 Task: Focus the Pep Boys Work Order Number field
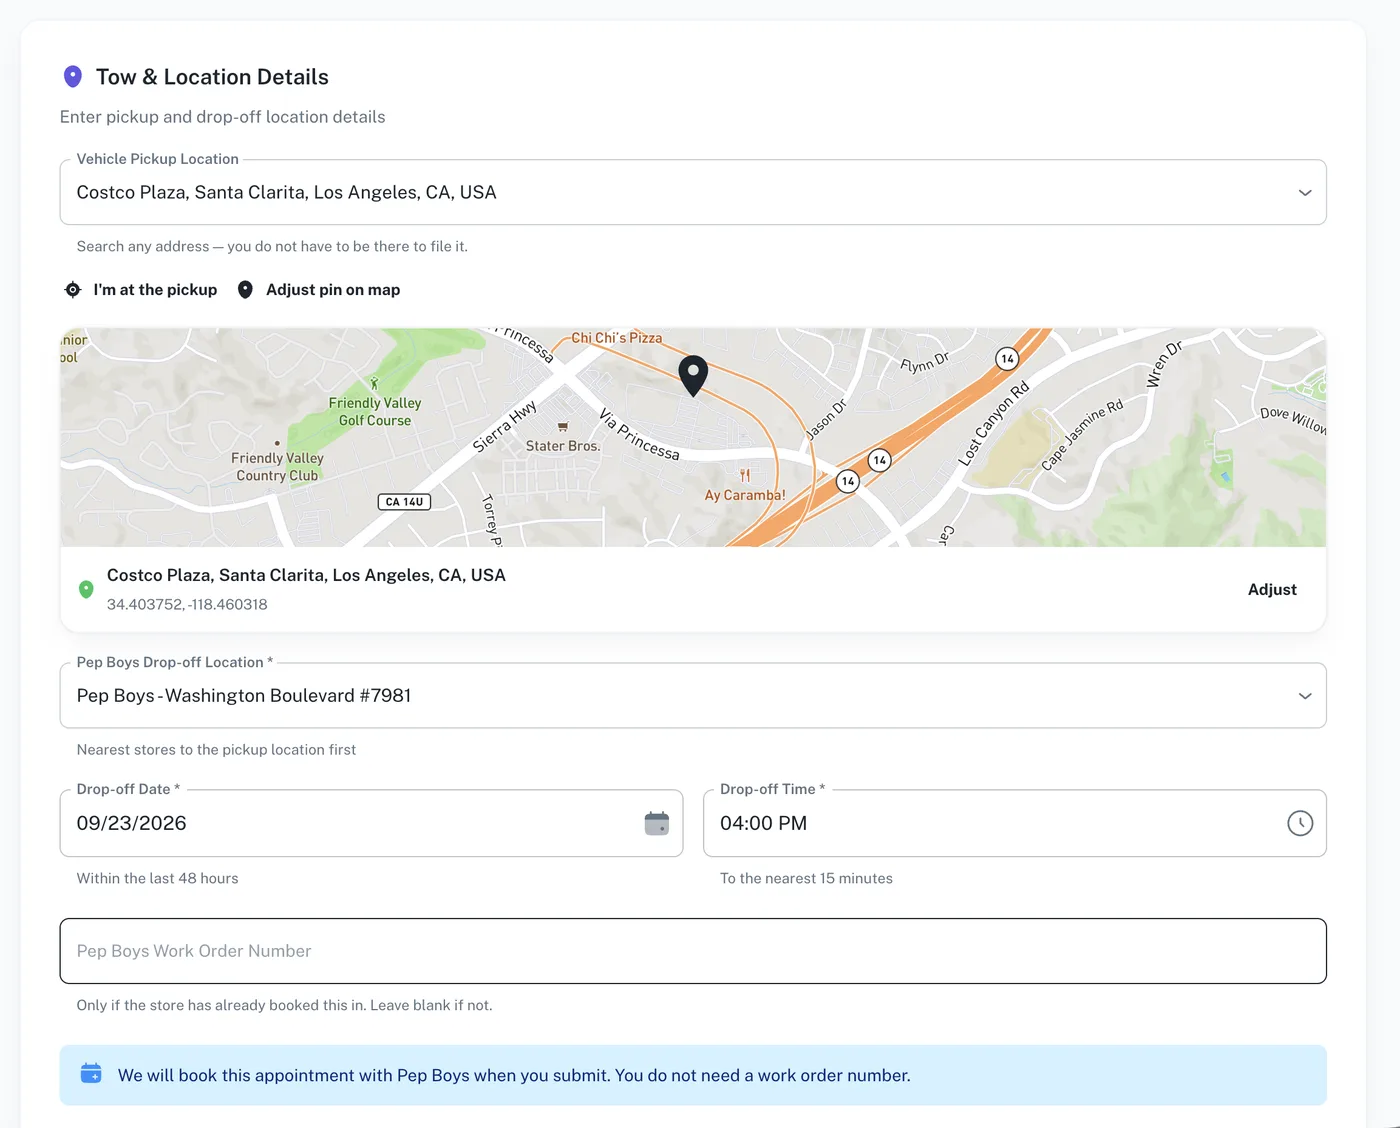[x=693, y=951]
